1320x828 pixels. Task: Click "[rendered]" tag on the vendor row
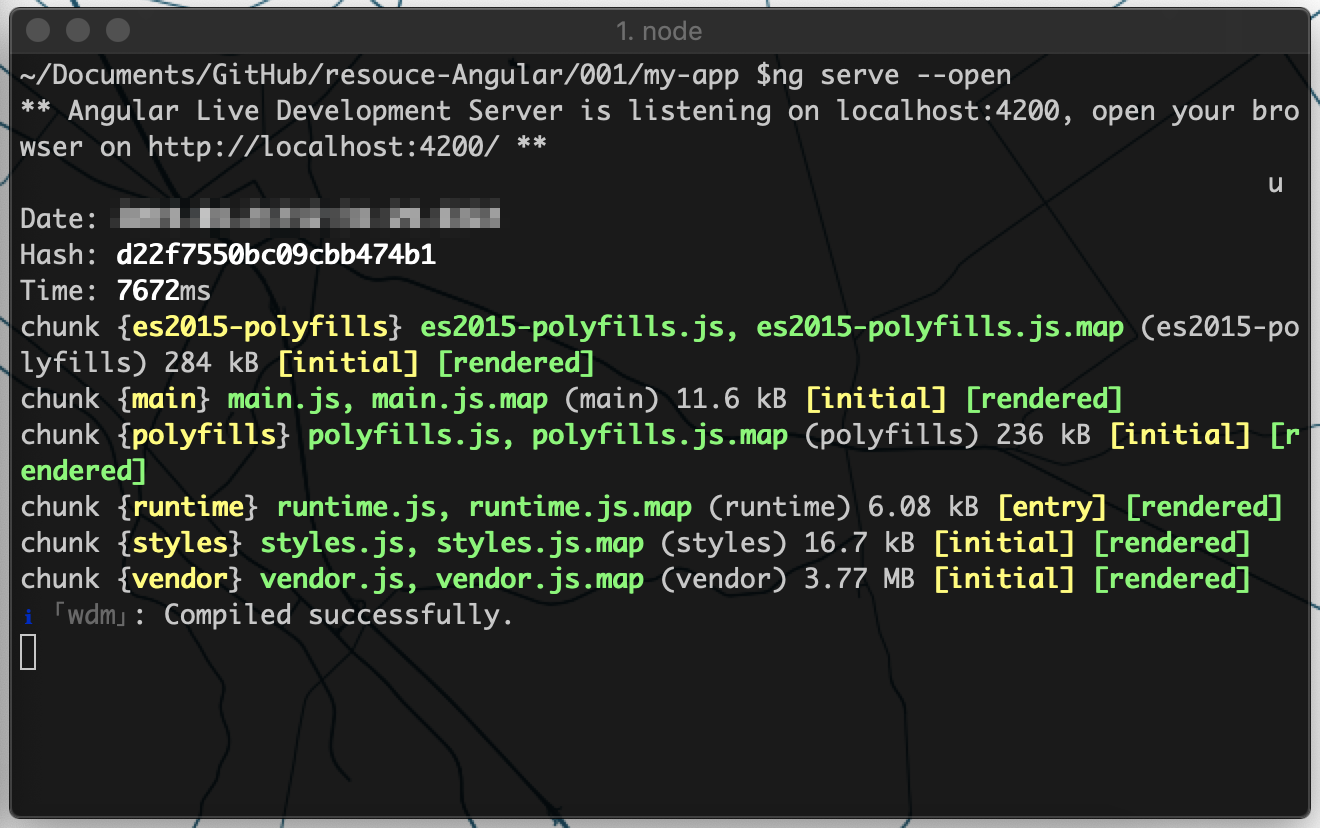pyautogui.click(x=1172, y=579)
